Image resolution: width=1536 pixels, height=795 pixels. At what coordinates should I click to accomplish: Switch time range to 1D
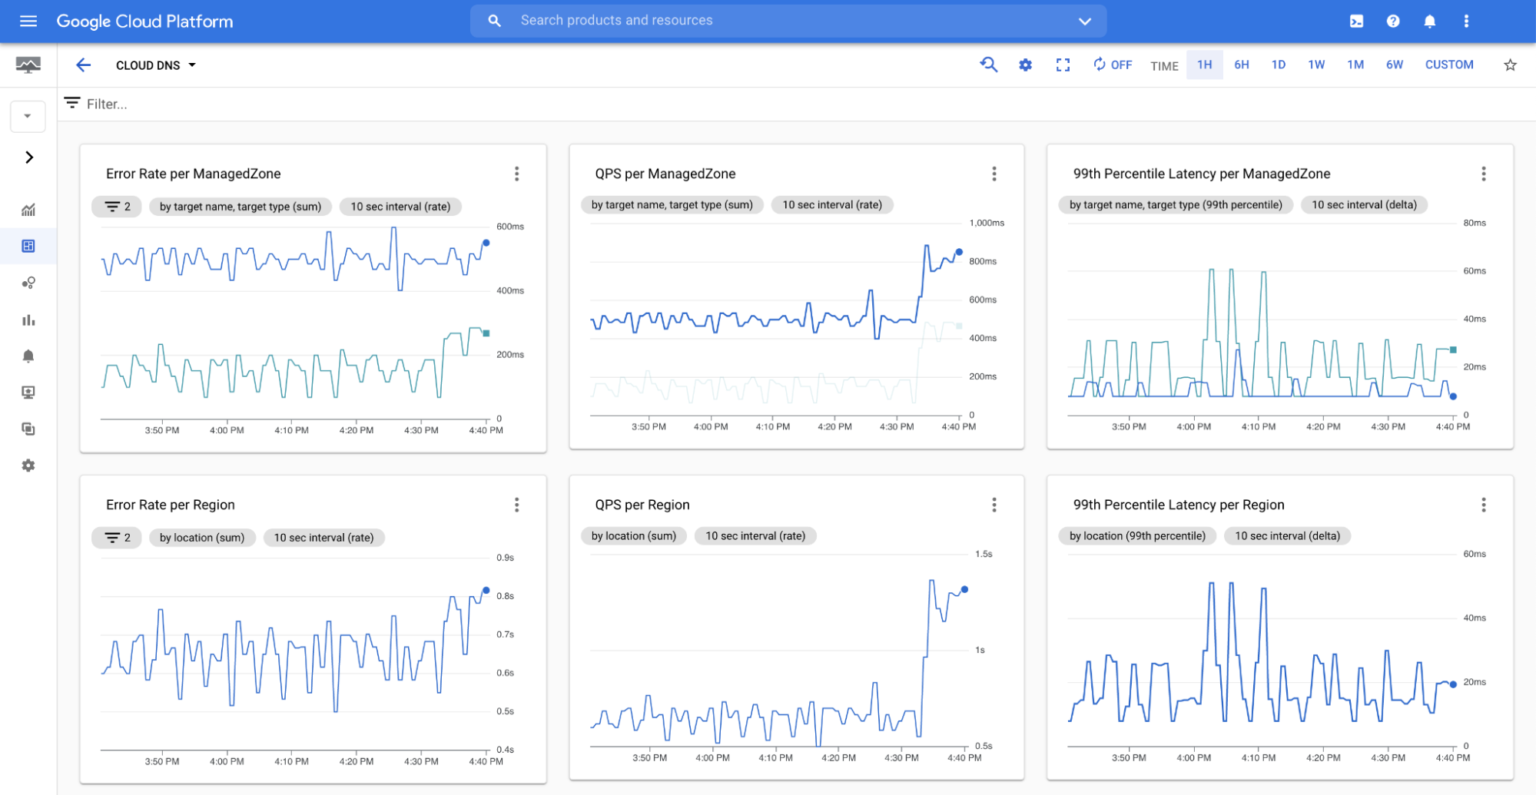(x=1278, y=64)
